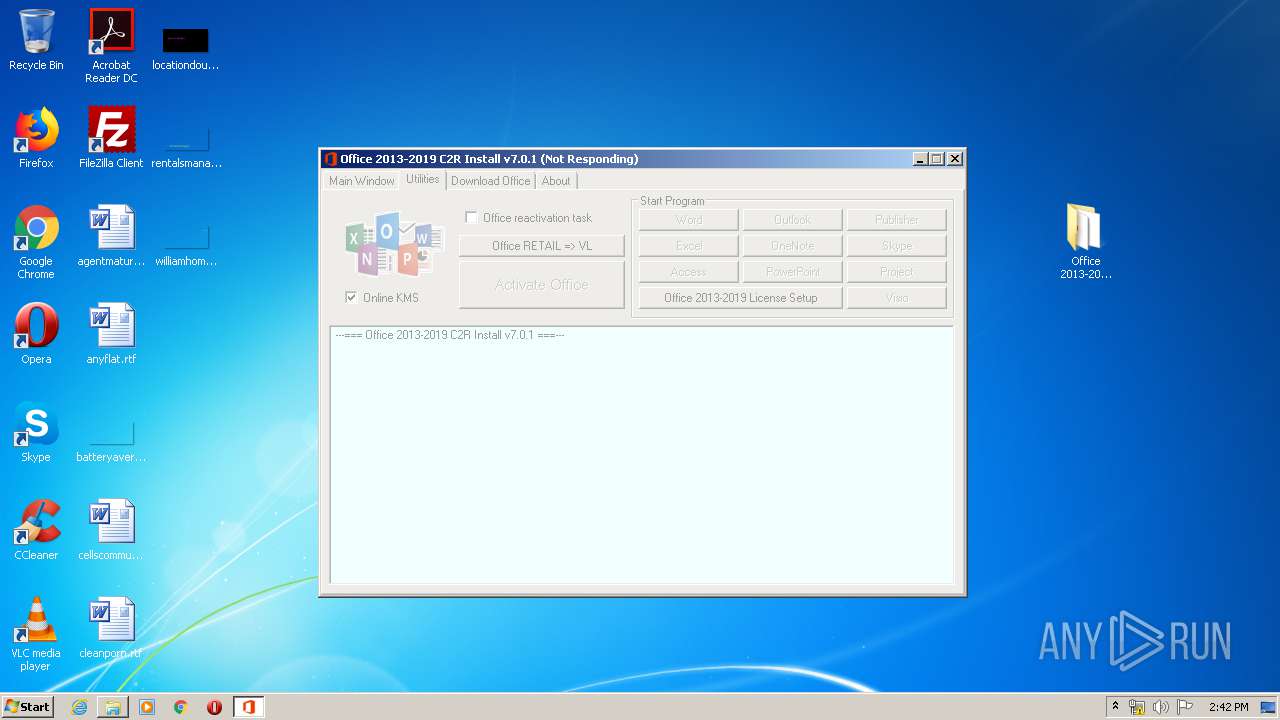Viewport: 1280px width, 720px height.
Task: Select the williamhom desktop file
Action: (186, 245)
